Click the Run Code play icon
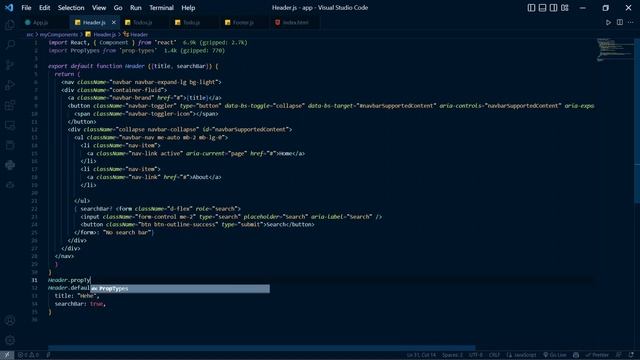Screen dimensions: 640x360 point(608,22)
